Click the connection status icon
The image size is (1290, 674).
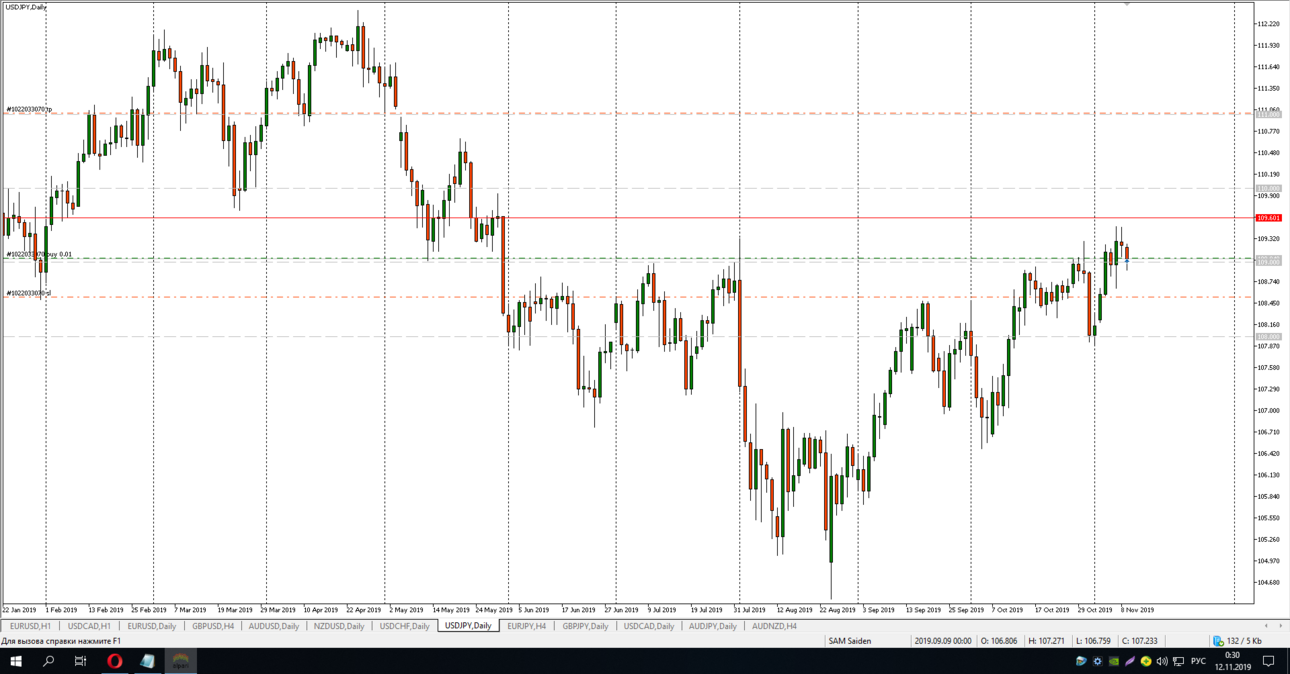coord(1217,641)
